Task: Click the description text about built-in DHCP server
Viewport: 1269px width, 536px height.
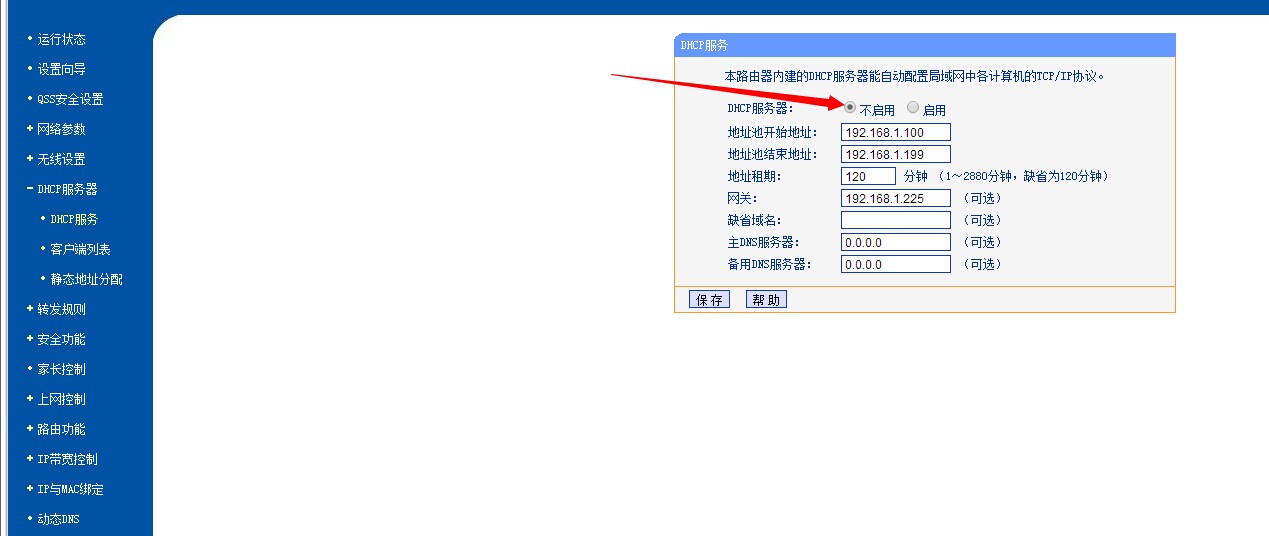Action: tap(914, 76)
